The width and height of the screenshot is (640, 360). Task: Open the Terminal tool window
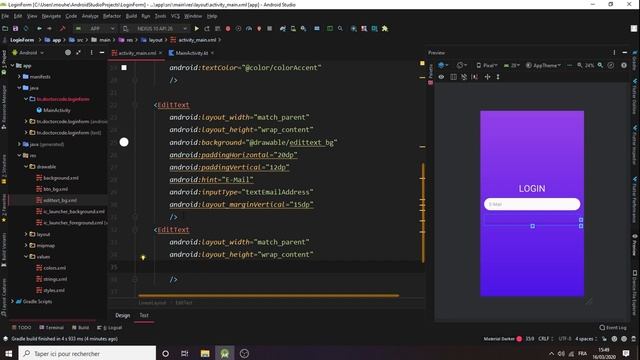51,327
